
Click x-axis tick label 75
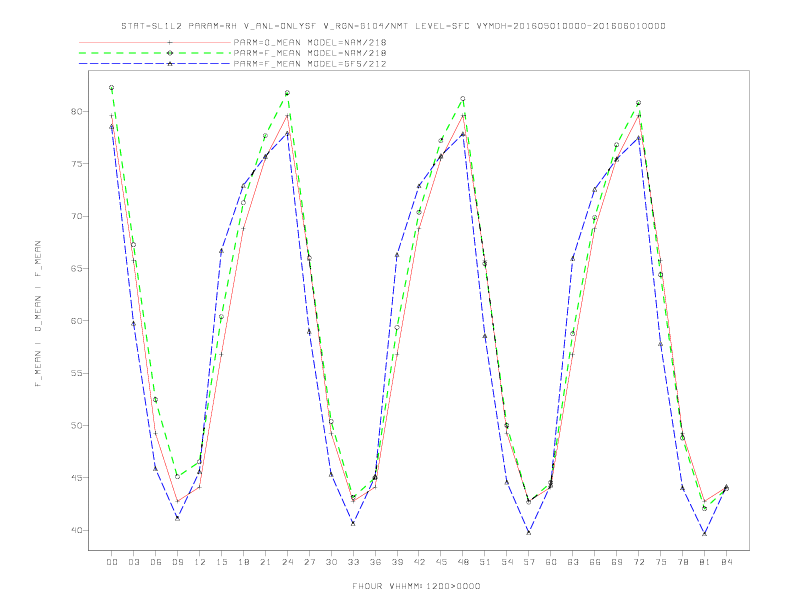point(661,562)
